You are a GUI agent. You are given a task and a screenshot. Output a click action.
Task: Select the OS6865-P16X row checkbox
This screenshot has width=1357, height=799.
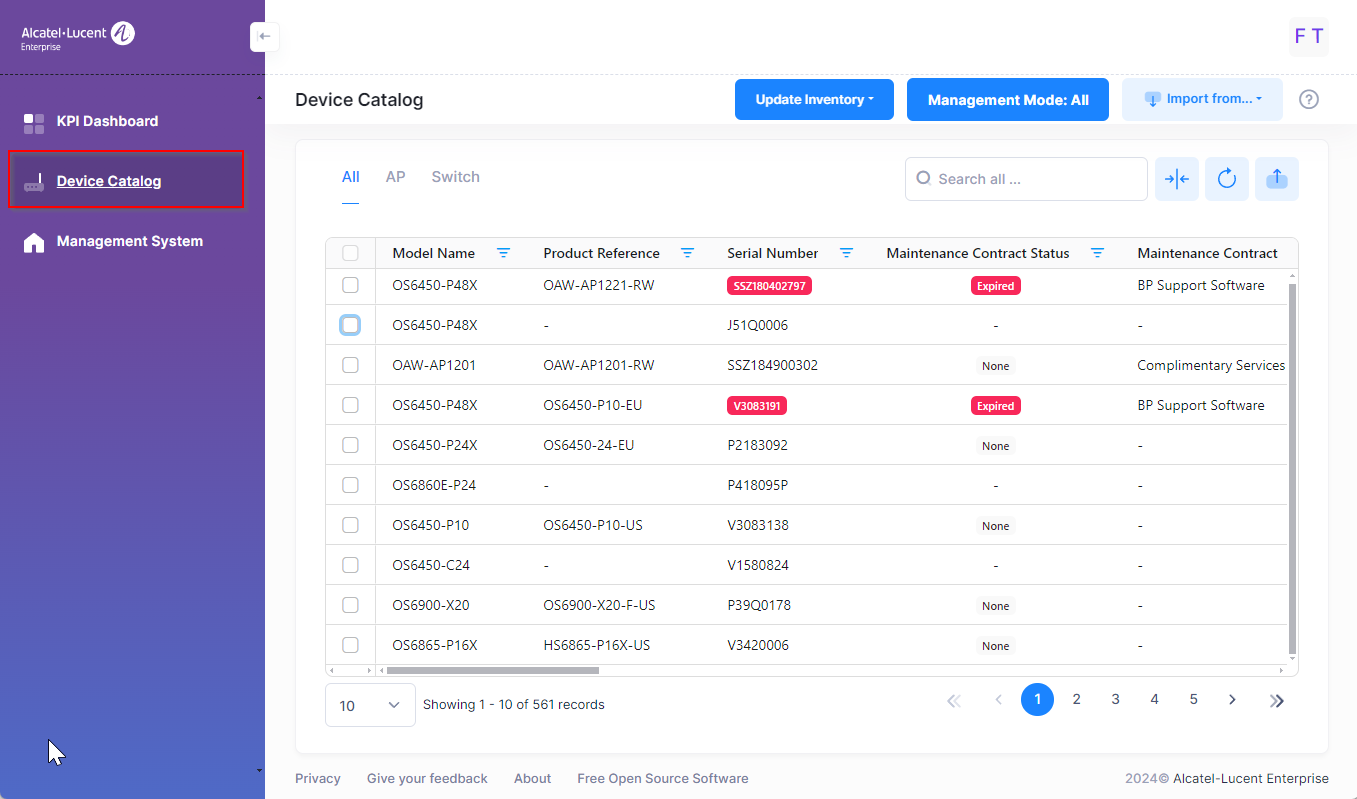[350, 645]
